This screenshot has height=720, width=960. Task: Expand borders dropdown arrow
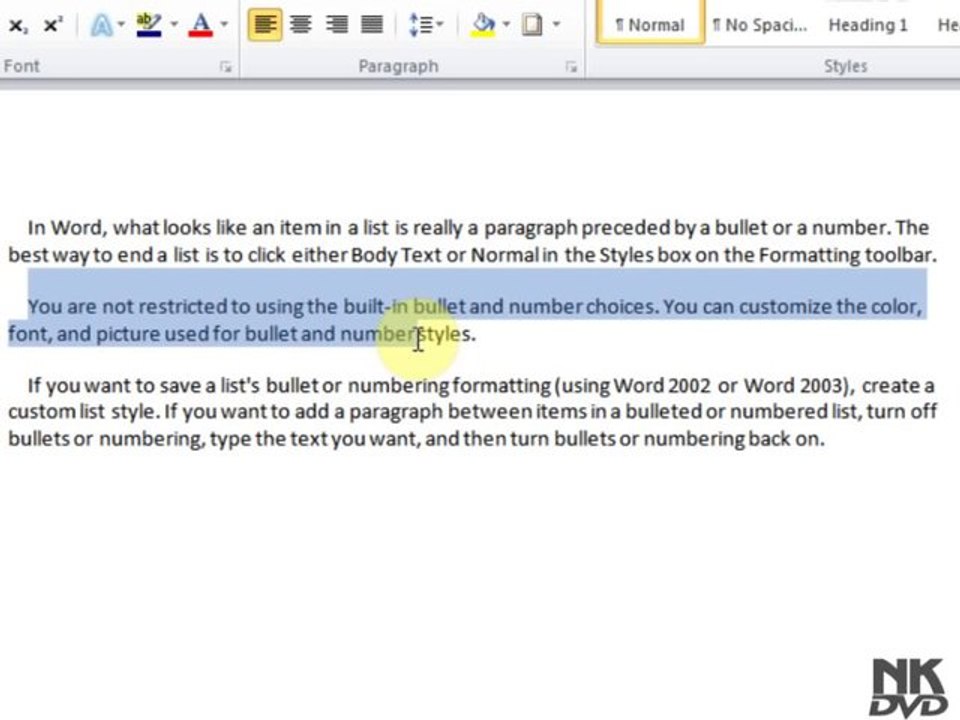[556, 24]
